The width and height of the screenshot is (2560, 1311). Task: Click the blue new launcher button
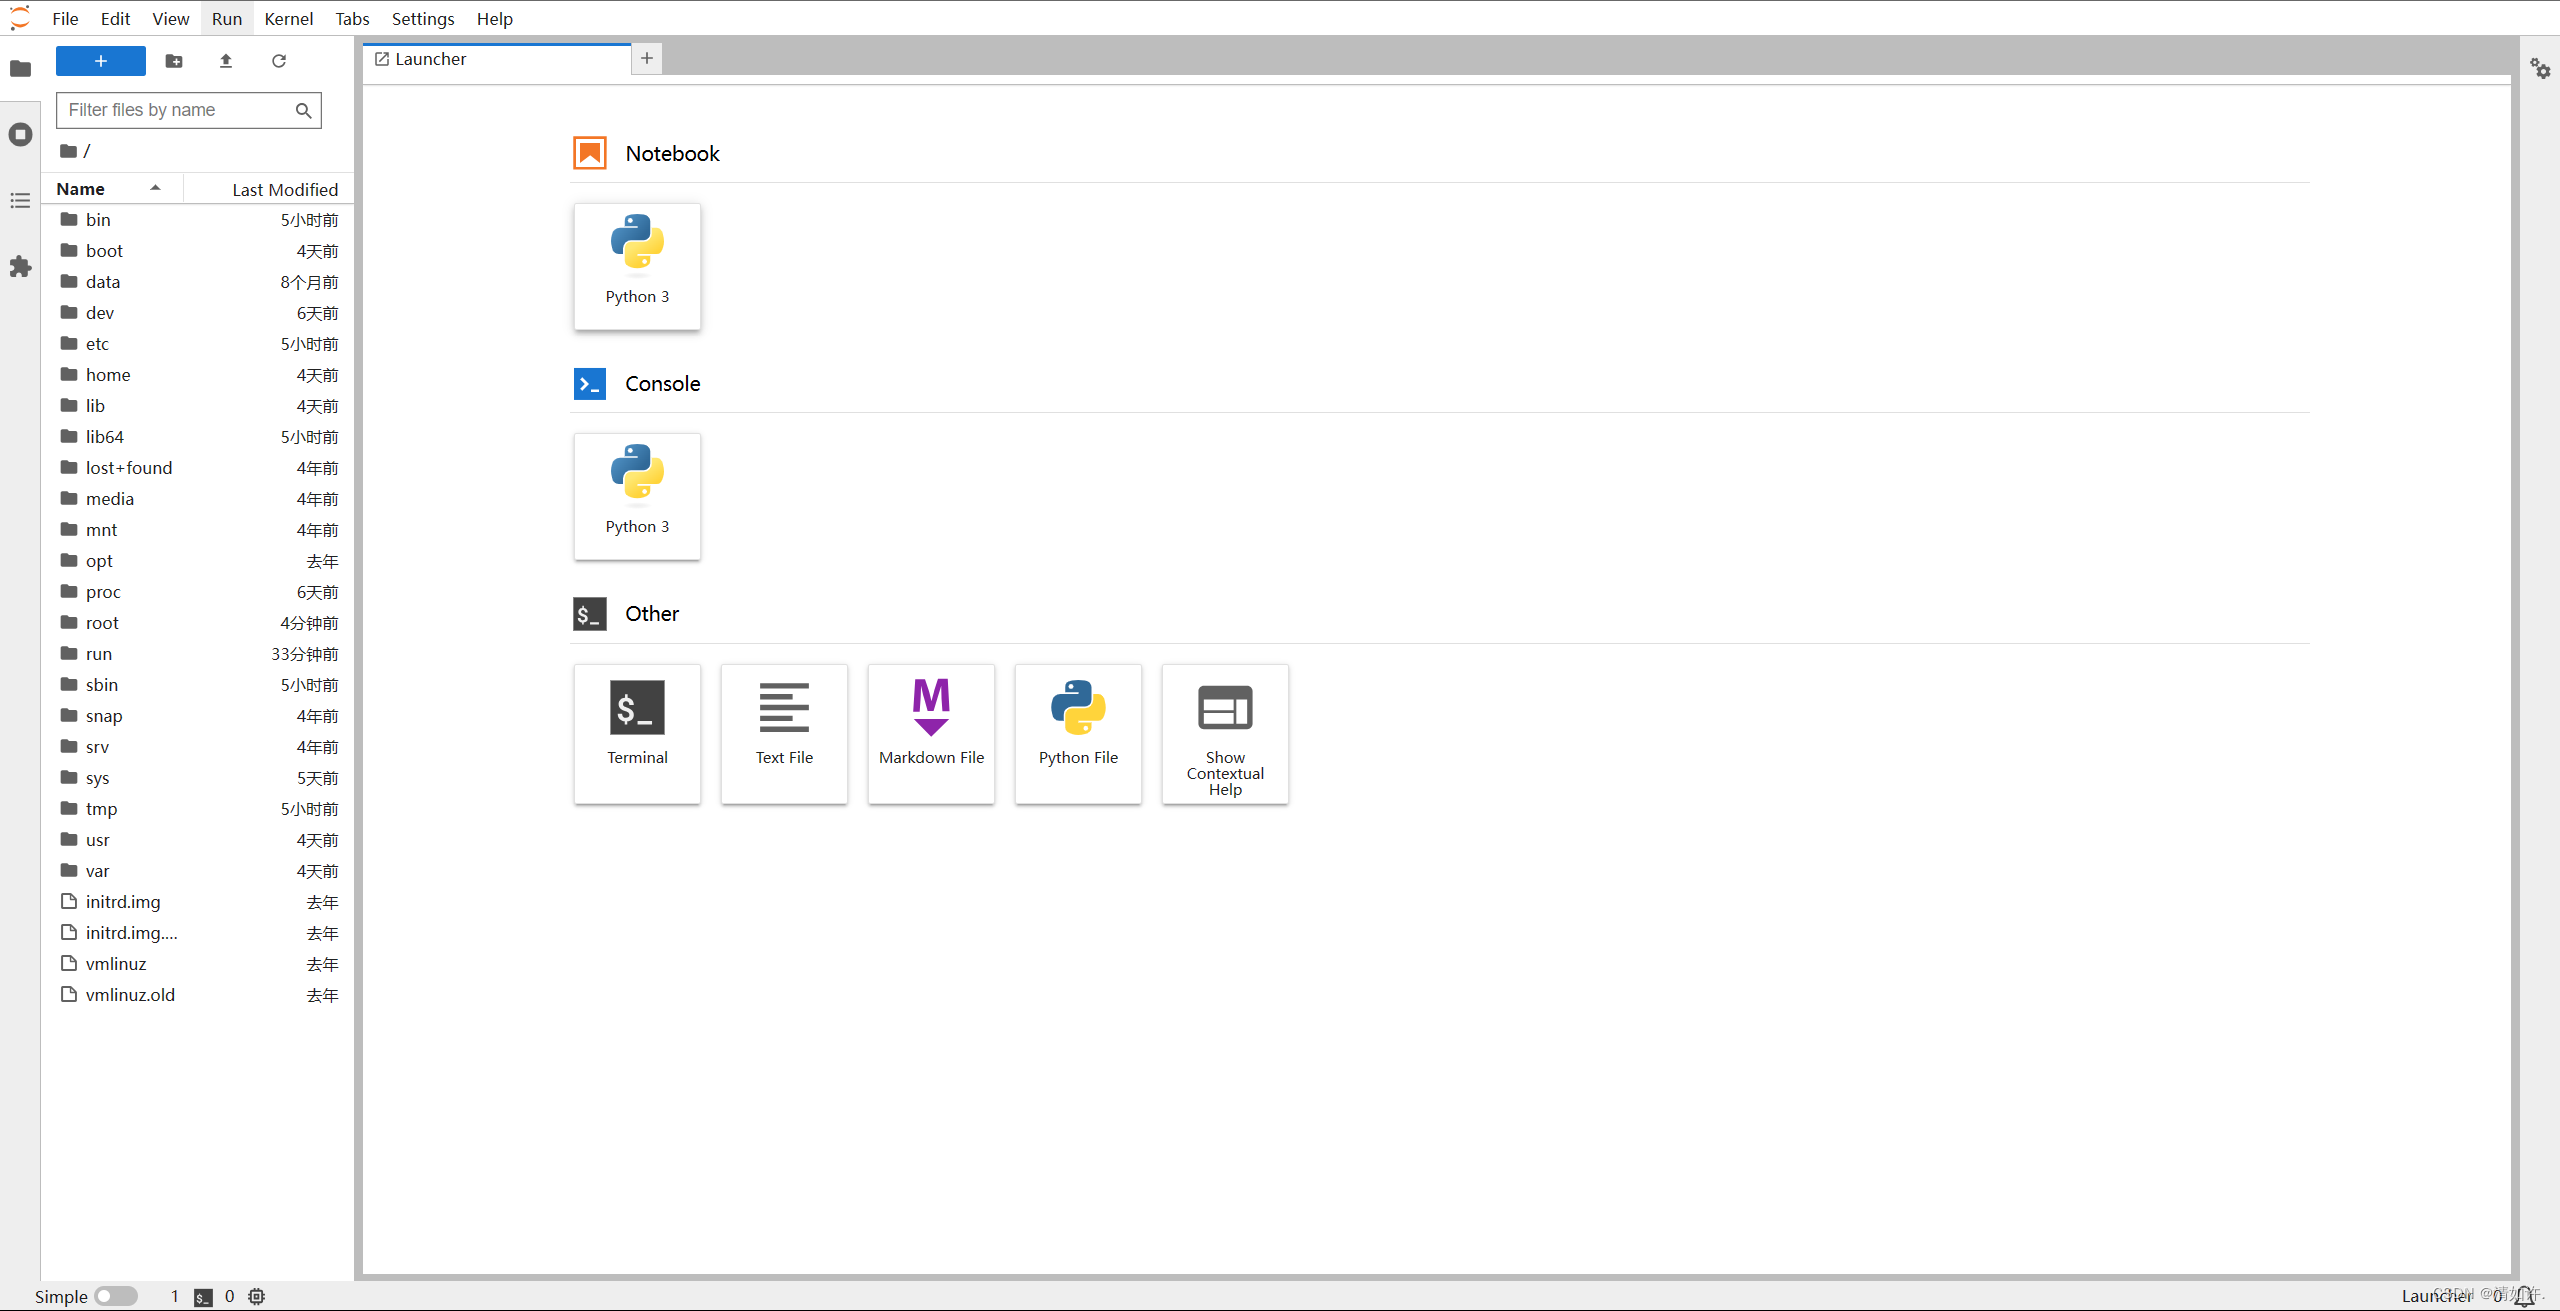101,61
